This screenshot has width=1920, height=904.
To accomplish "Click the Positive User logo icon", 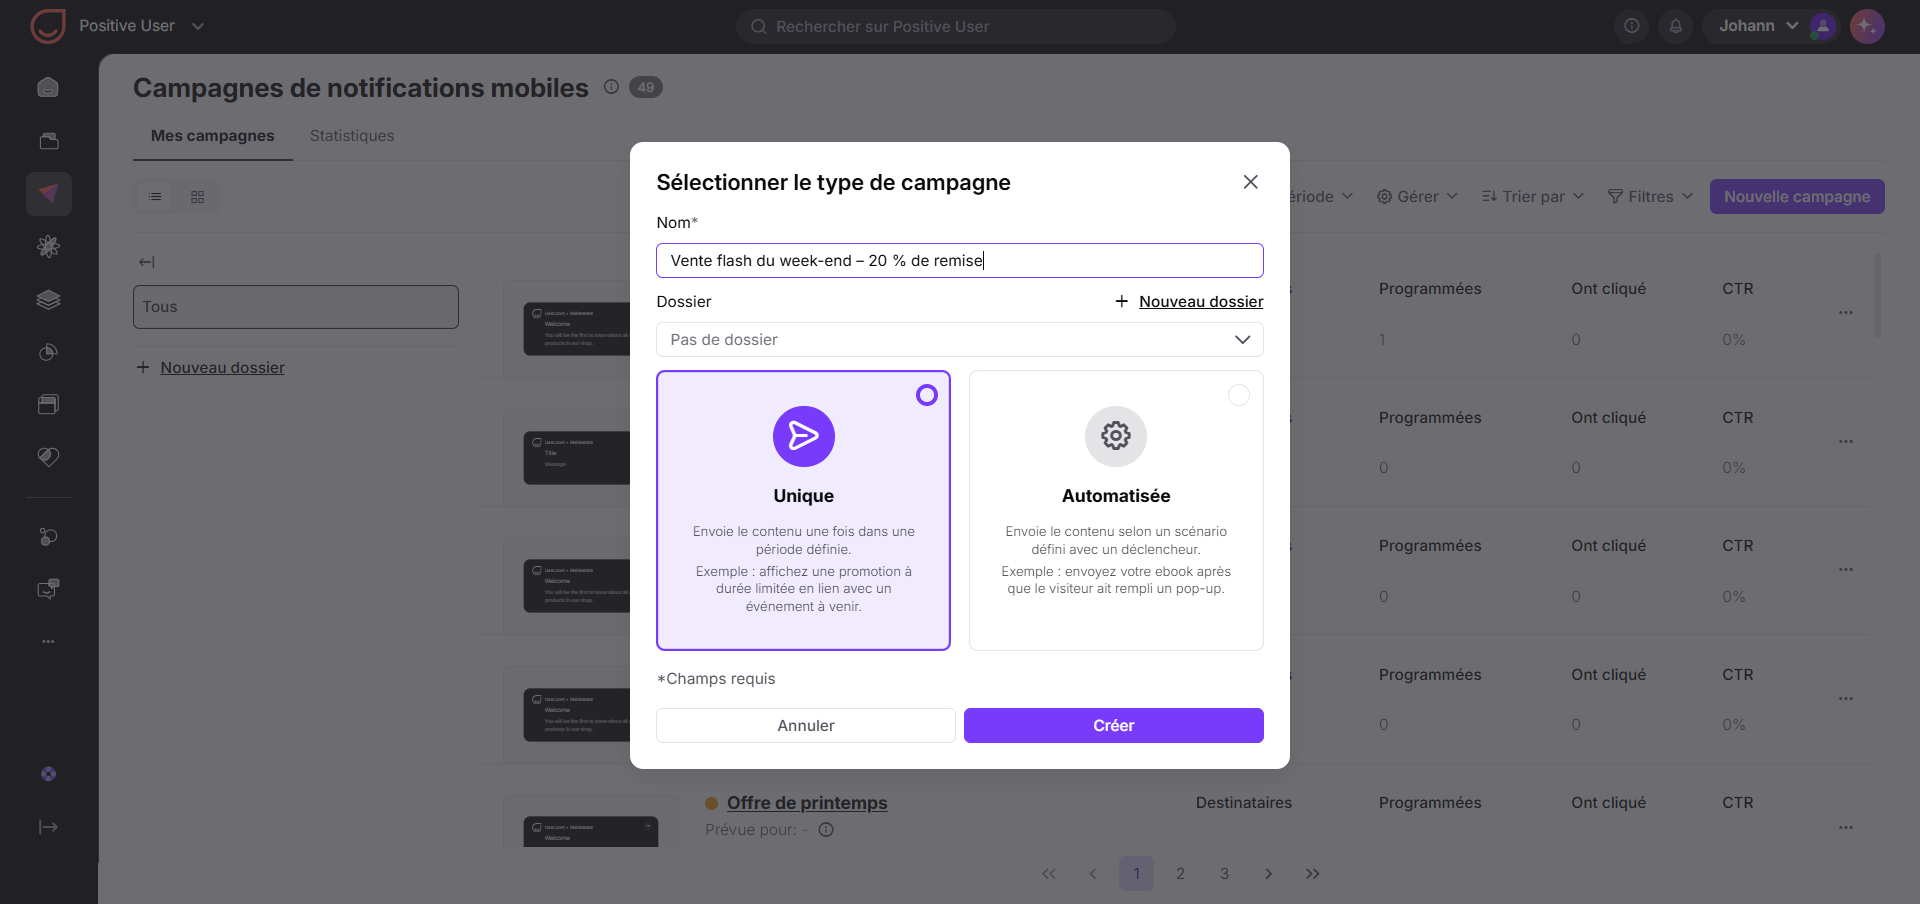I will coord(47,26).
